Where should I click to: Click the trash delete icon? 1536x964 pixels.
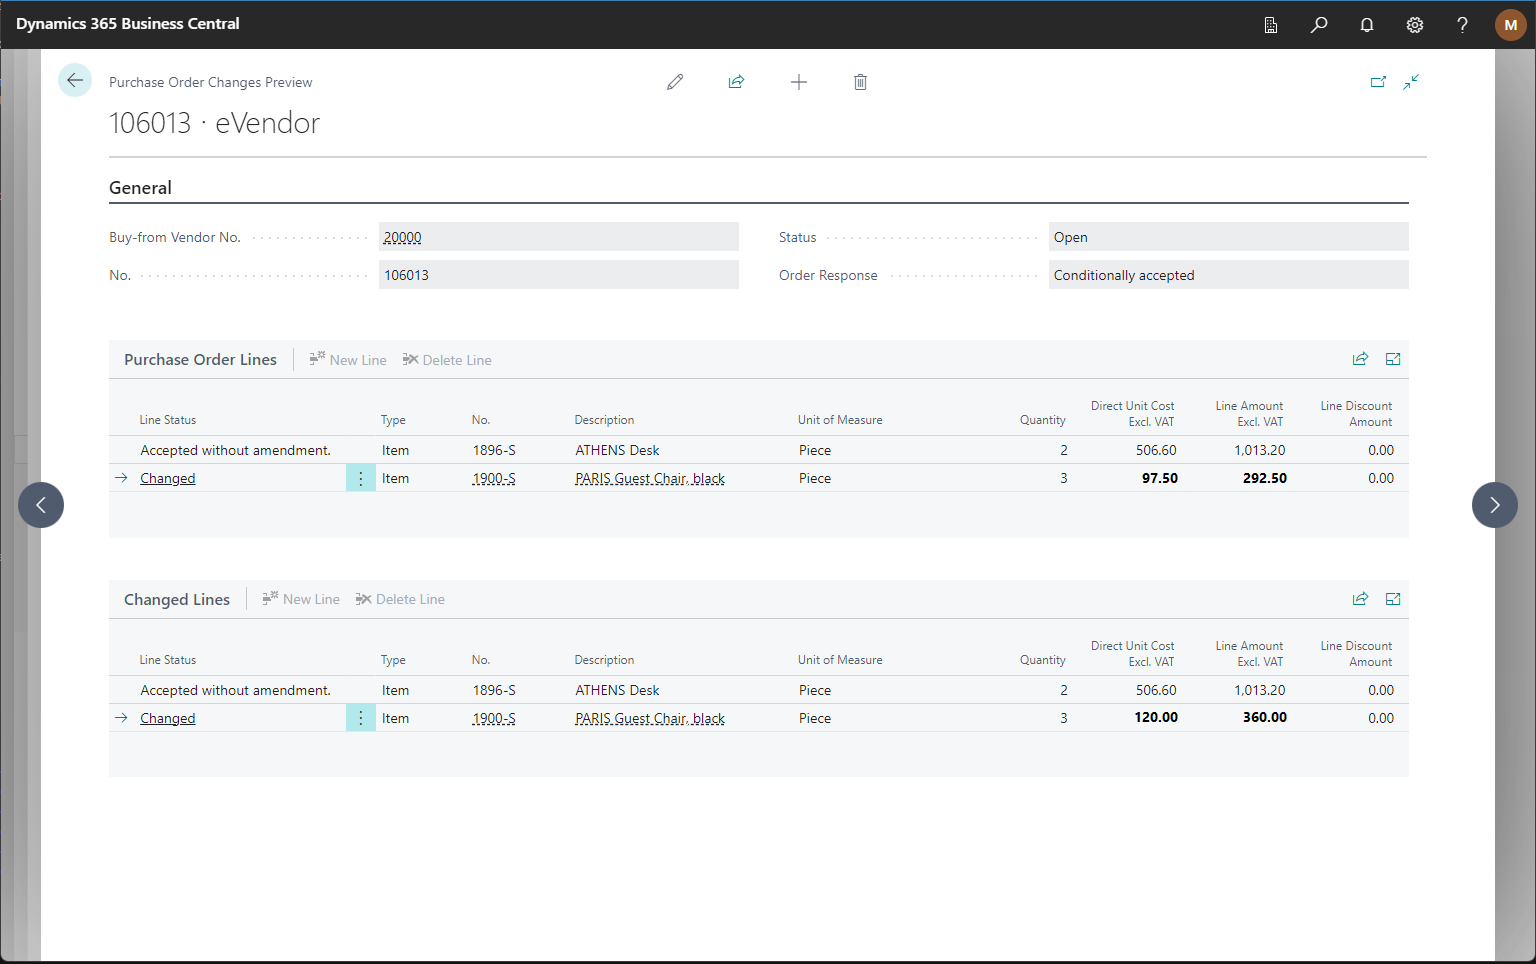860,82
